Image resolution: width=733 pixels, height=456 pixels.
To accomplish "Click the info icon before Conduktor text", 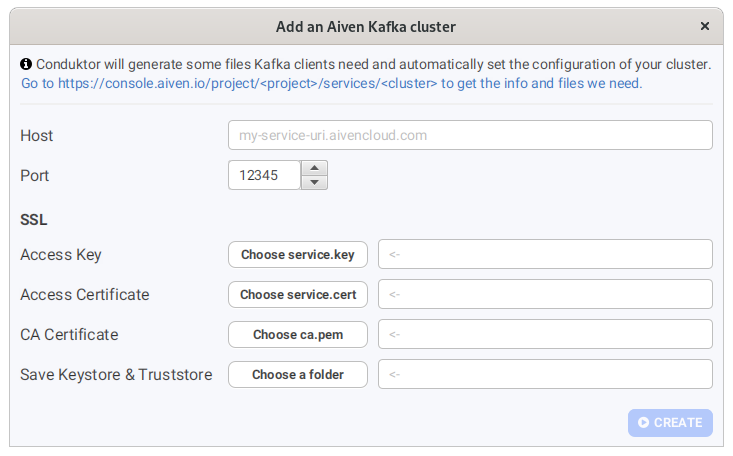I will coord(26,64).
